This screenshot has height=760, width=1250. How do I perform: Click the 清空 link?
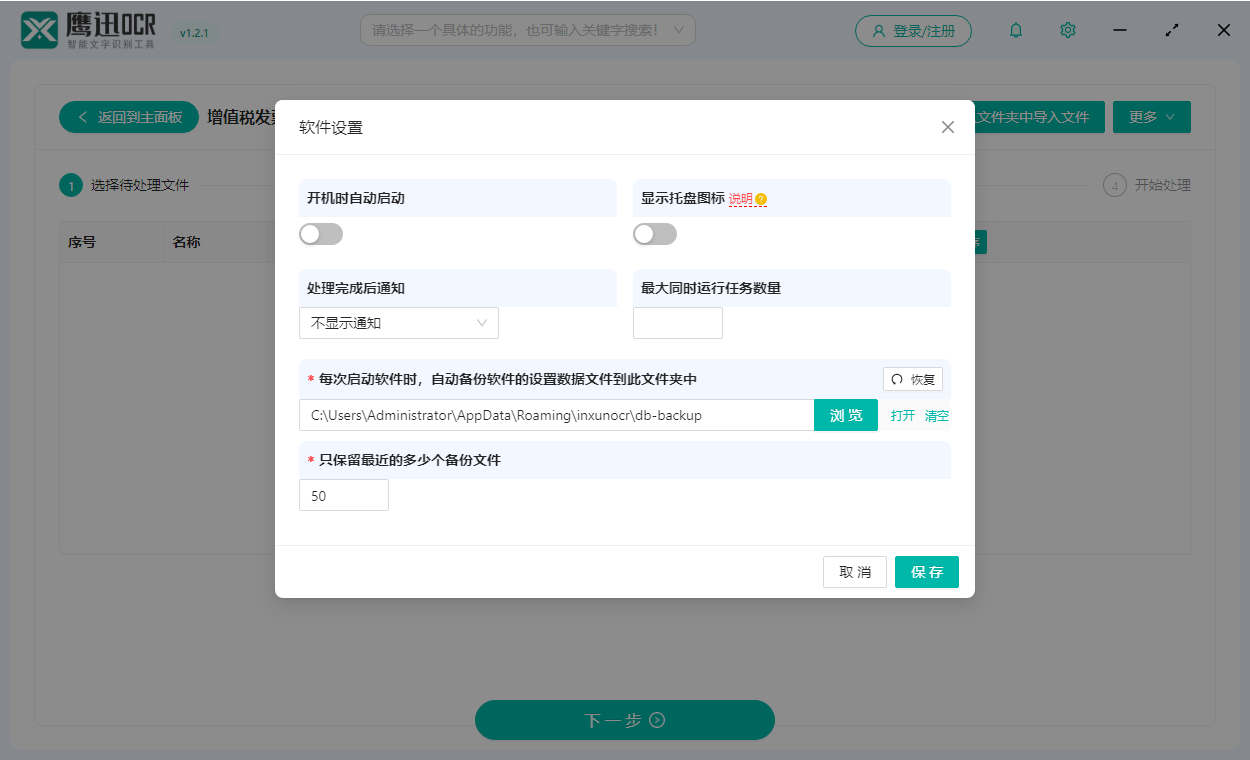[937, 416]
